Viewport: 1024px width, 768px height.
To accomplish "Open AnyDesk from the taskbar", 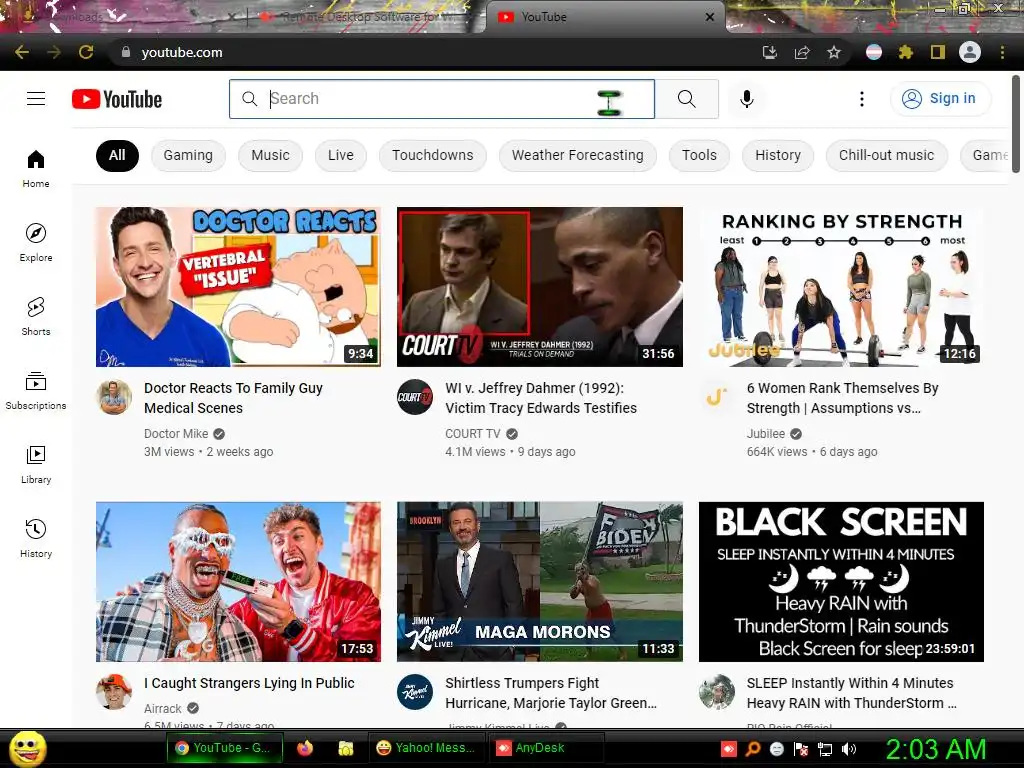I will pos(546,748).
